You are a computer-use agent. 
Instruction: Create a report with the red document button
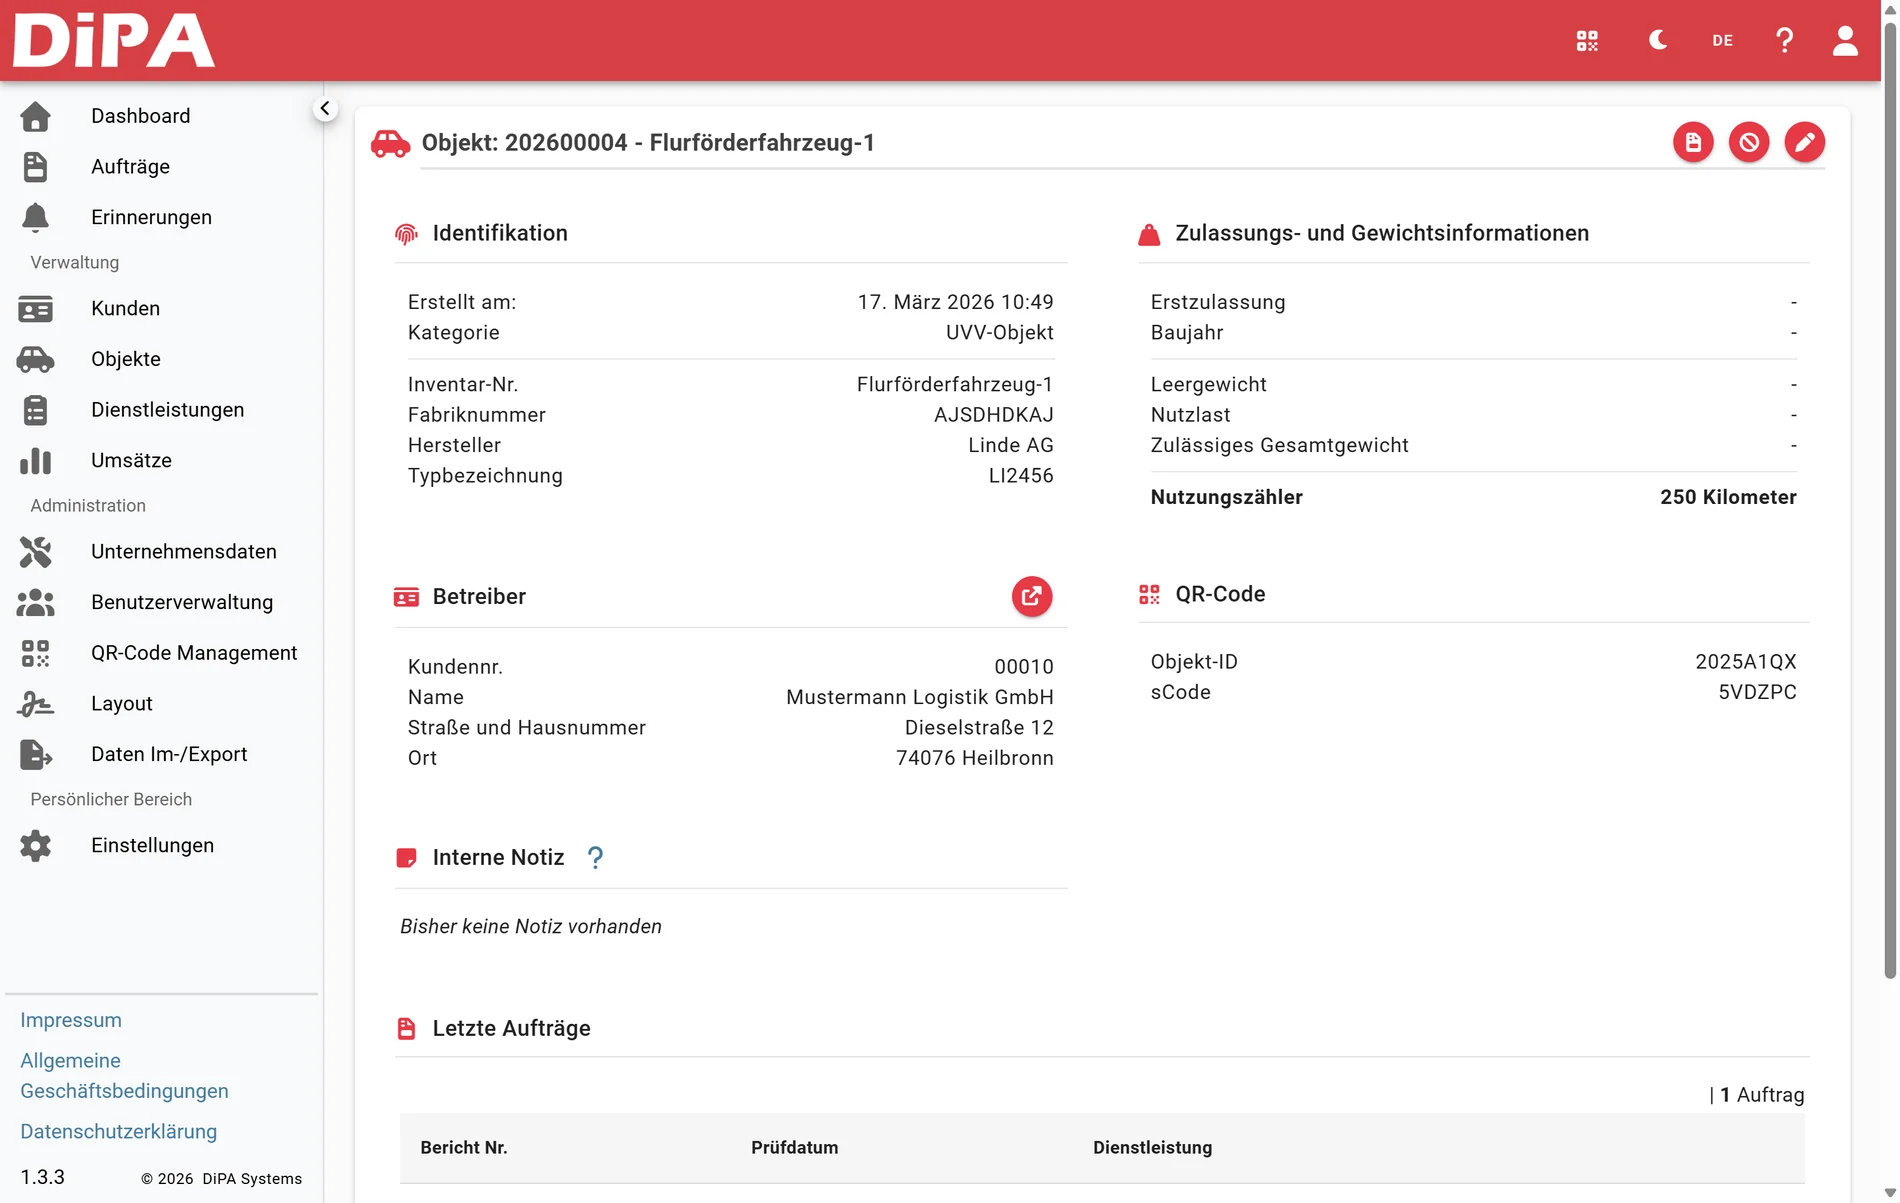coord(1693,143)
